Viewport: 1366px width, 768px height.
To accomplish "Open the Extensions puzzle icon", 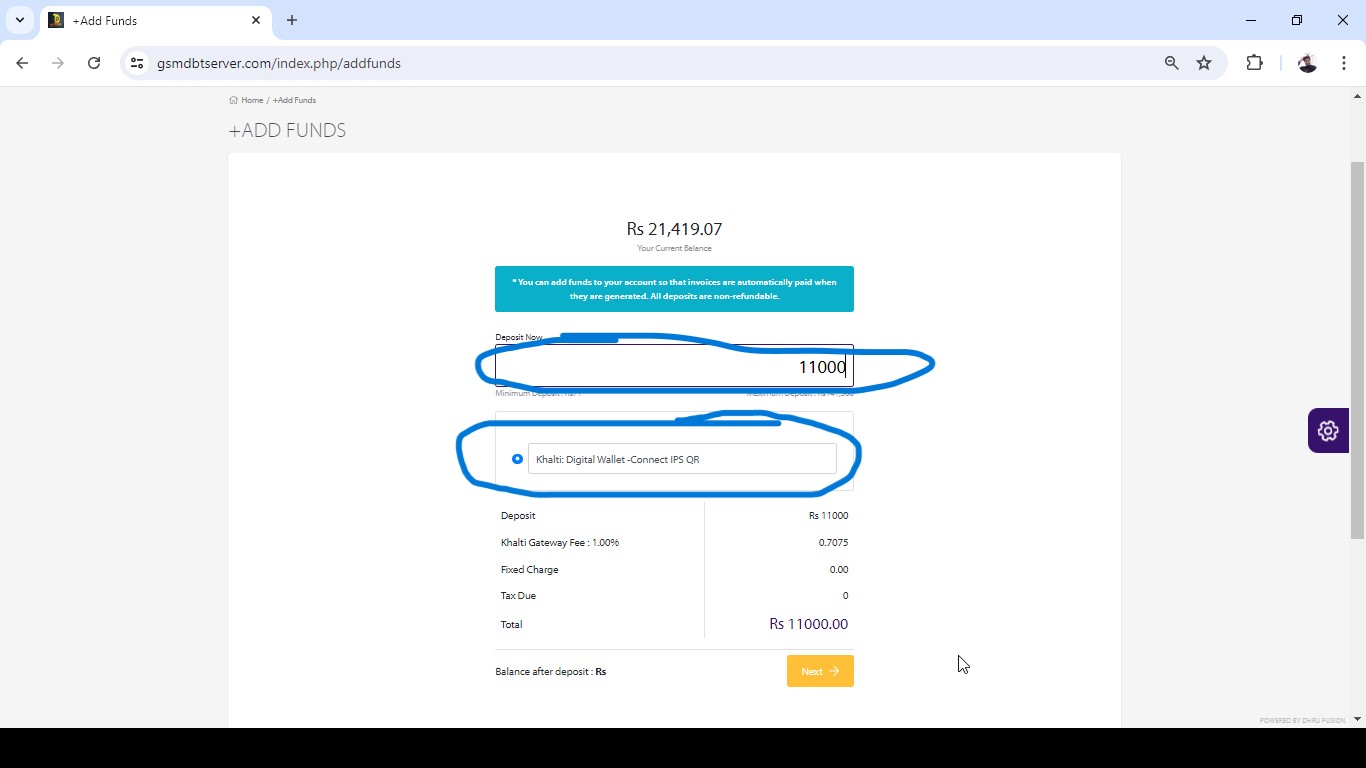I will [1254, 63].
